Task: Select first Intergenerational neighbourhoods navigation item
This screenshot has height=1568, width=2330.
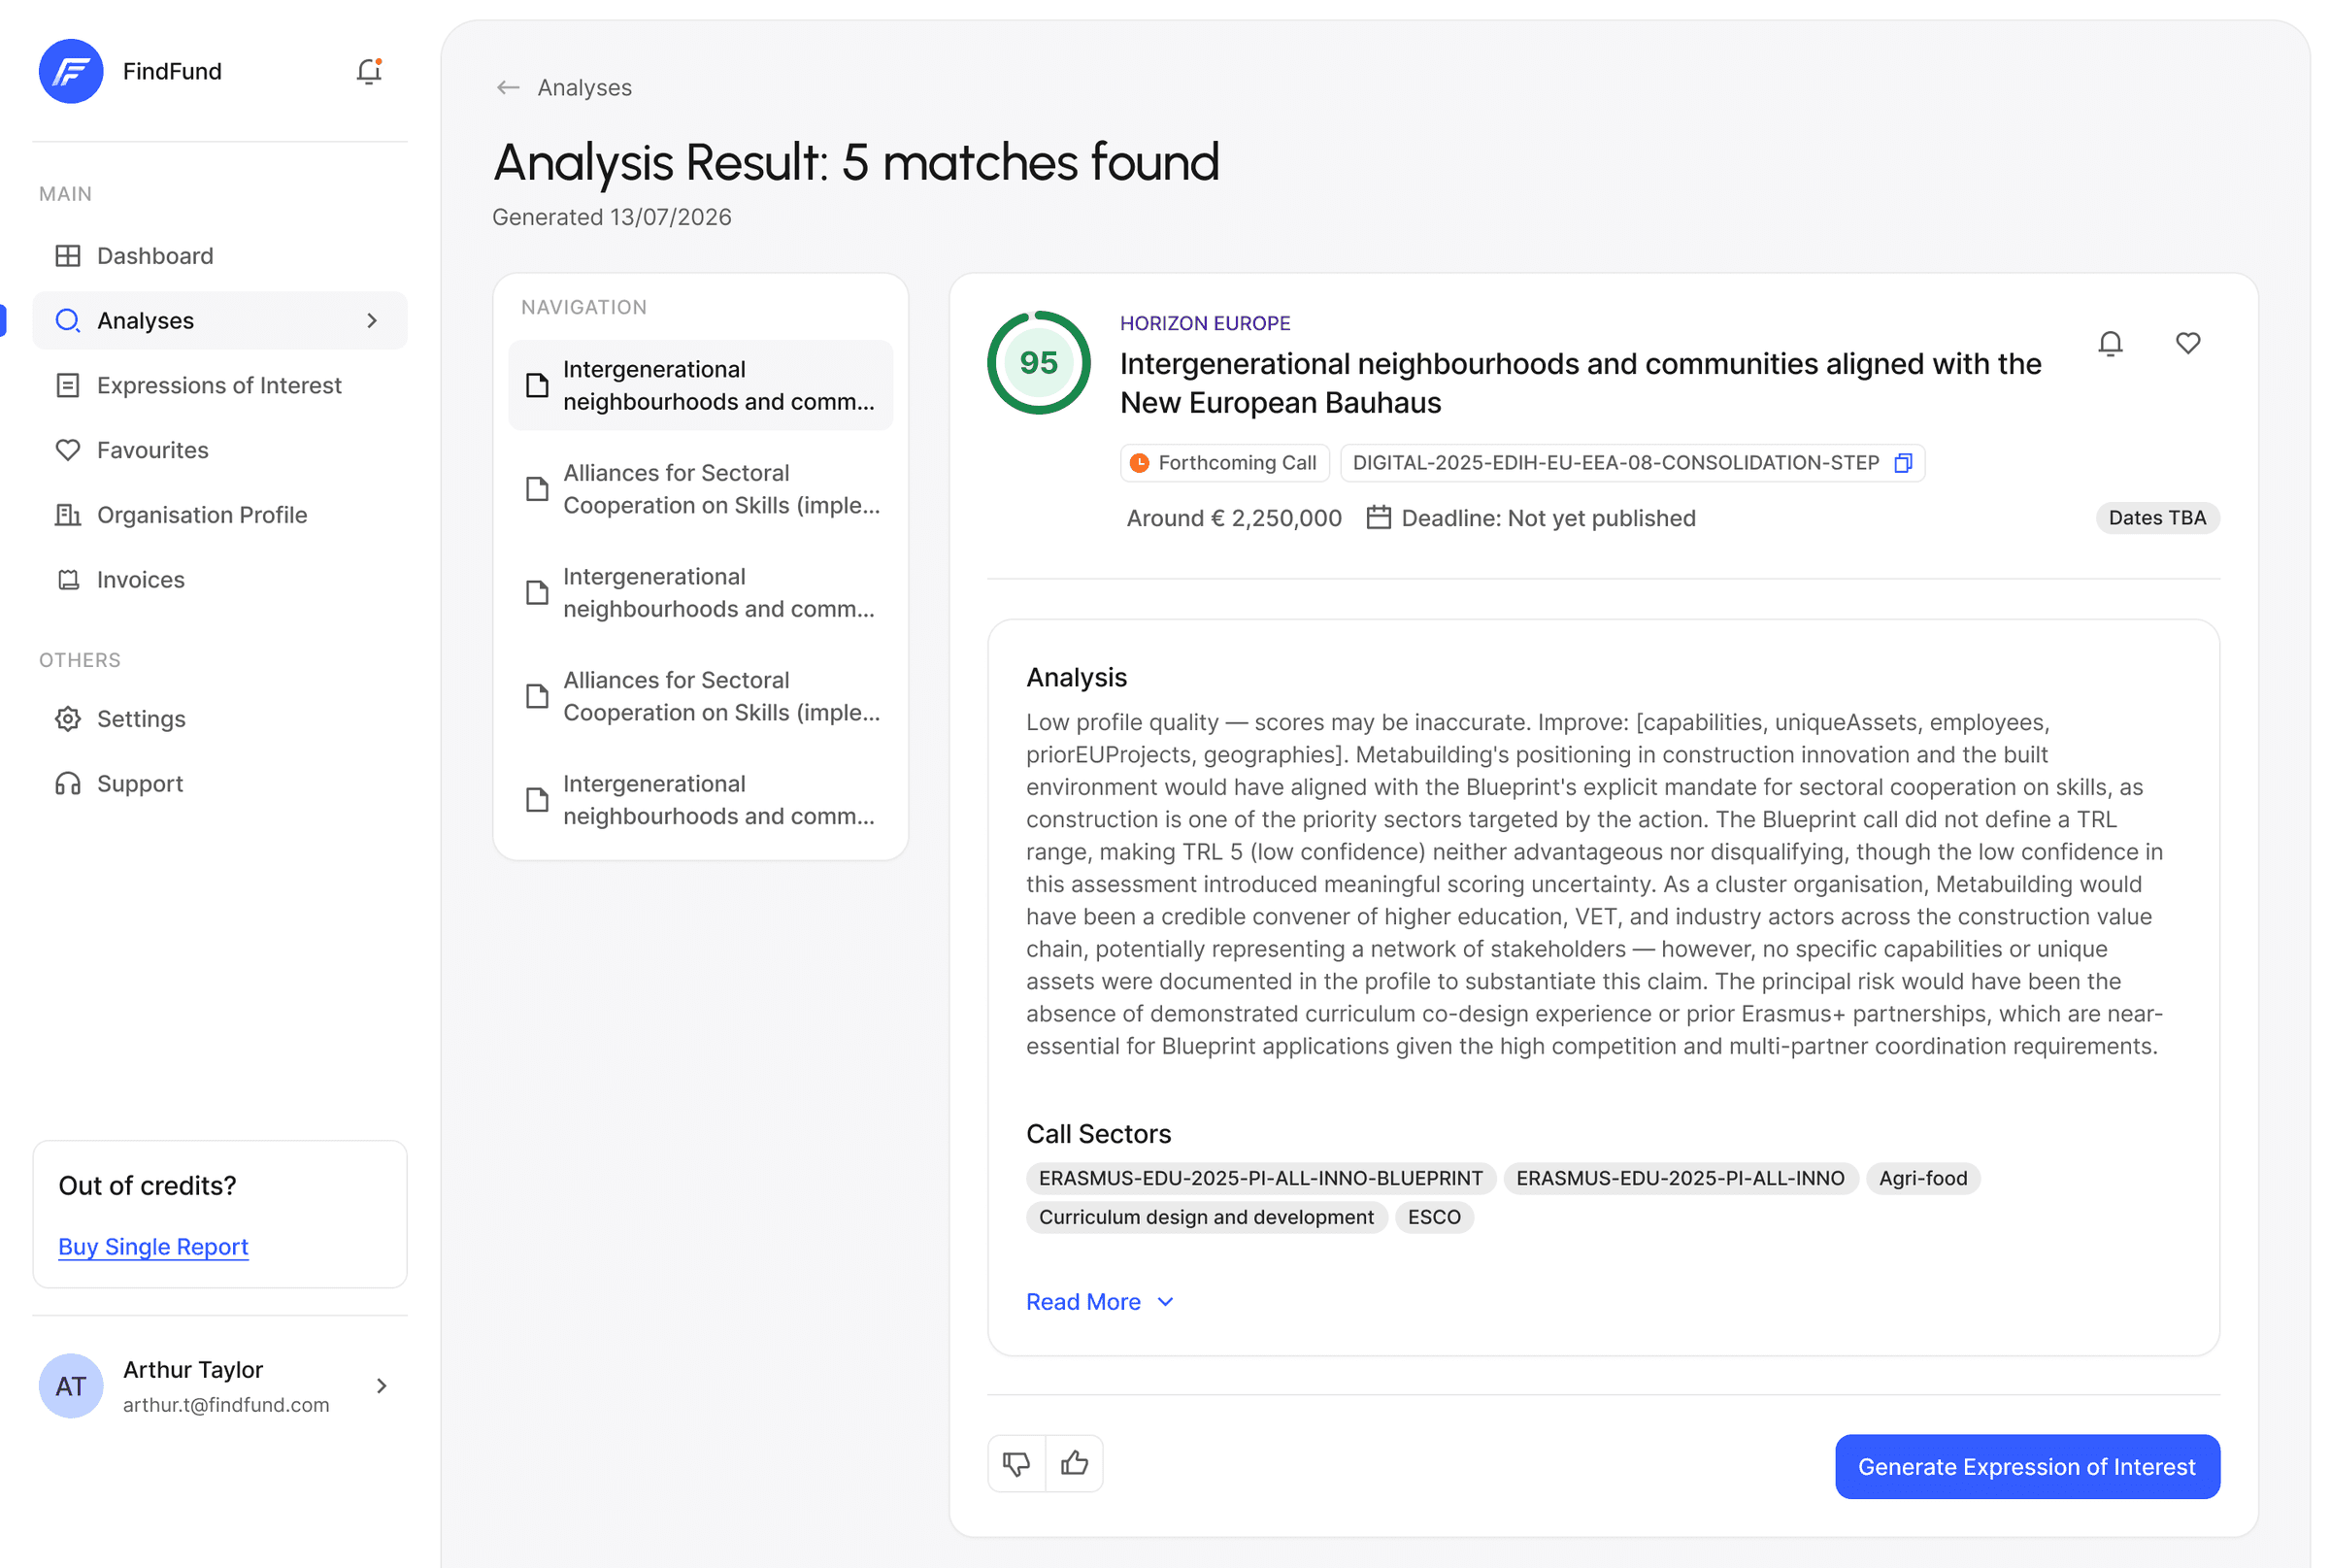Action: [700, 386]
